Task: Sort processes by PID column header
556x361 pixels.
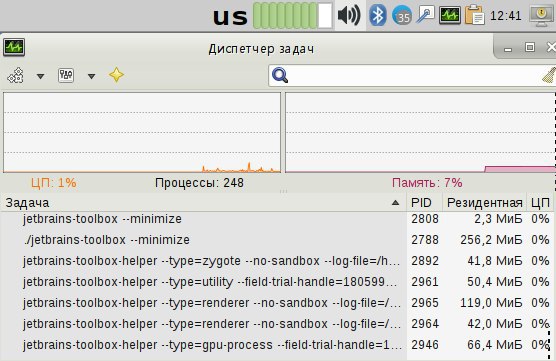Action: [424, 203]
